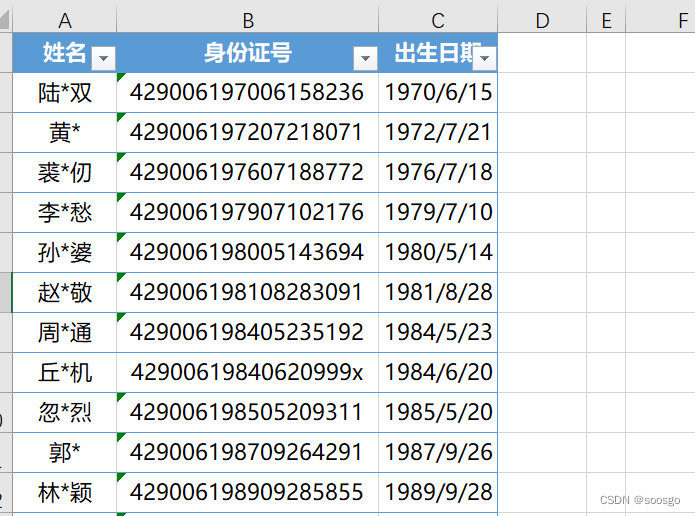
Task: Select the cell containing 黄*
Action: [x=65, y=133]
